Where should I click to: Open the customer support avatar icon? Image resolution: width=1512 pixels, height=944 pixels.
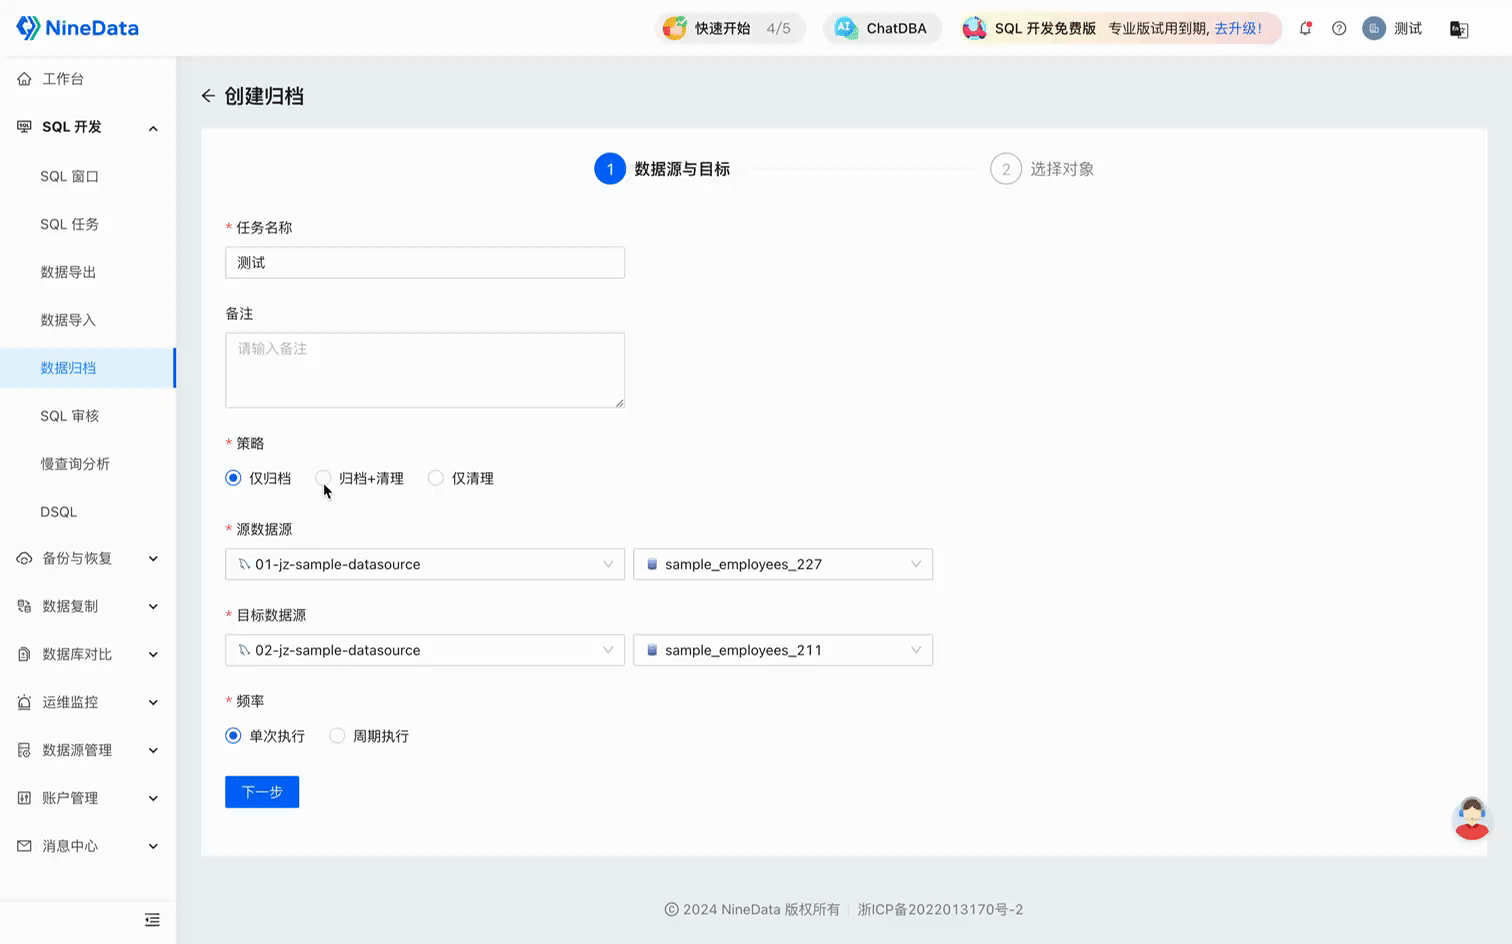1471,818
